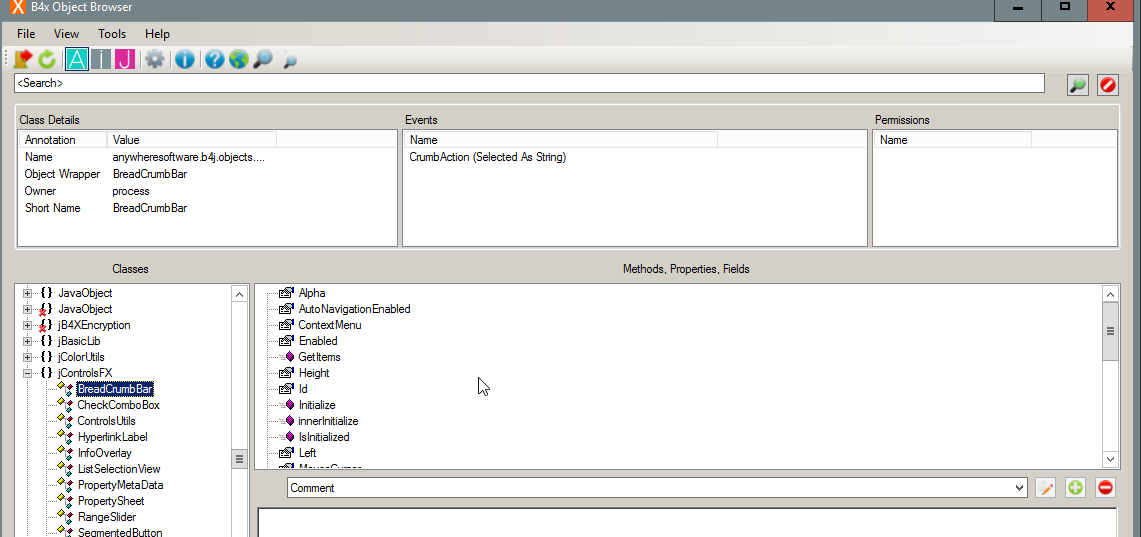Select ControlsUtils class in tree

pos(106,421)
